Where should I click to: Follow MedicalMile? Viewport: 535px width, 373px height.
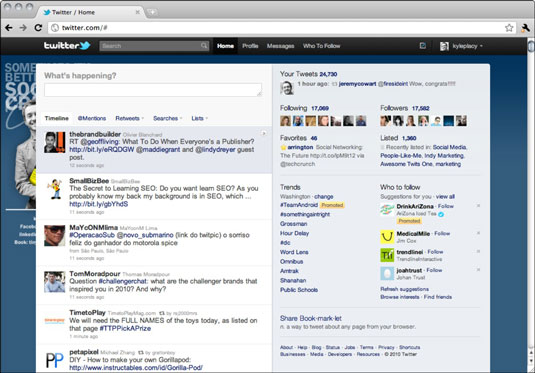(442, 233)
